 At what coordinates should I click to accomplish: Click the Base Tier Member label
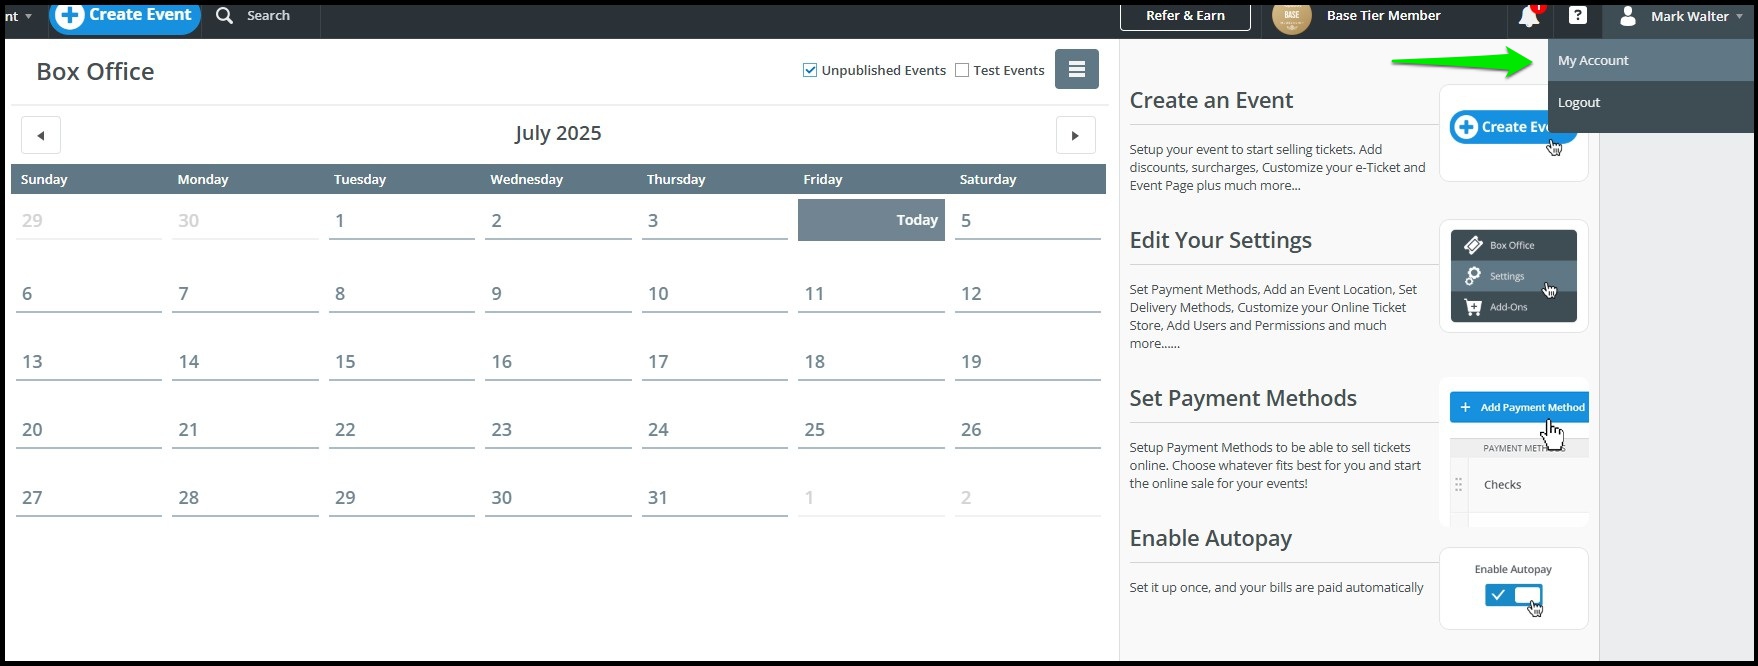[1383, 16]
